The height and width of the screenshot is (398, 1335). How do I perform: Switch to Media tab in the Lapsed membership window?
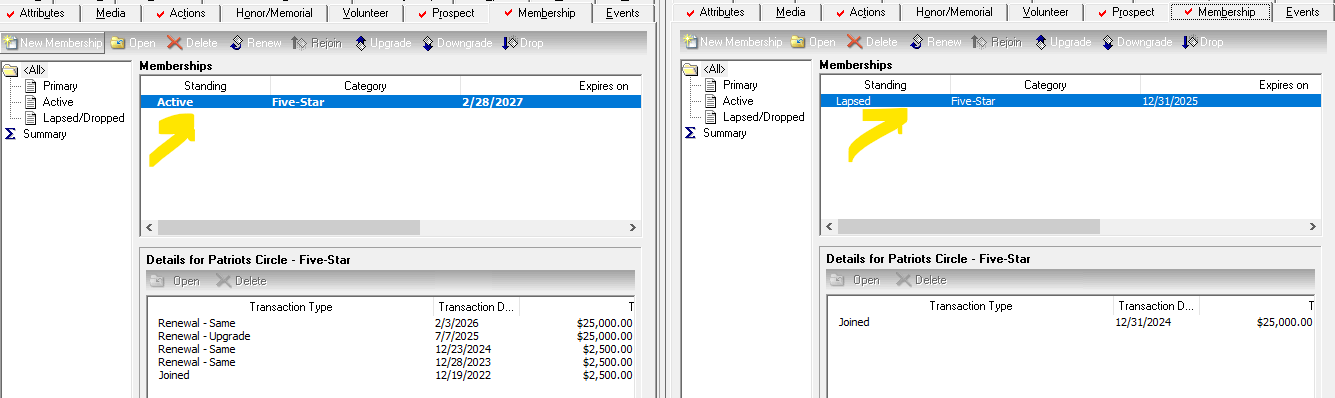790,12
